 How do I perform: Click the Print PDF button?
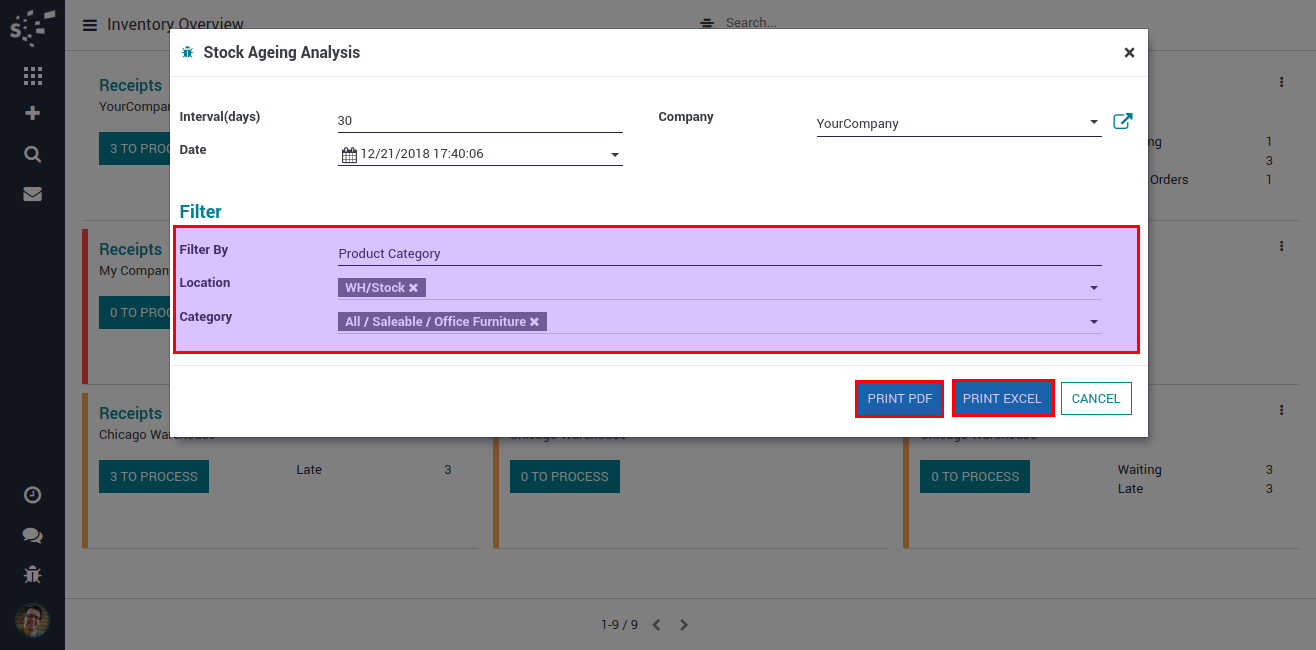899,398
